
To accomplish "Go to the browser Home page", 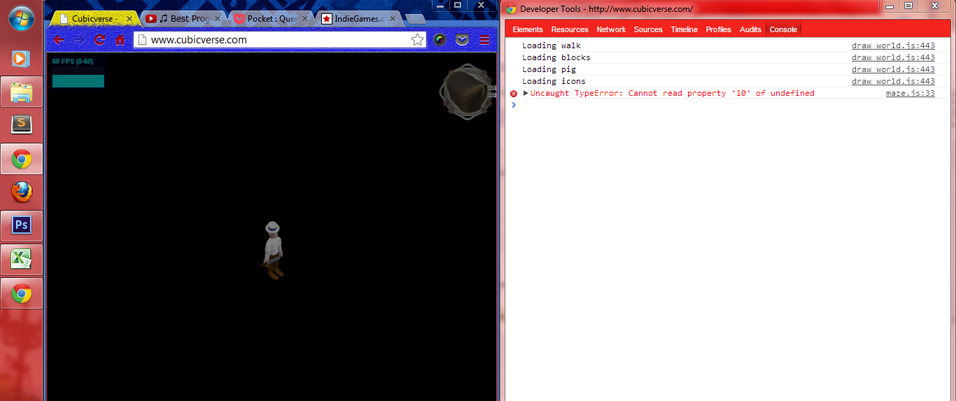I will (x=120, y=40).
